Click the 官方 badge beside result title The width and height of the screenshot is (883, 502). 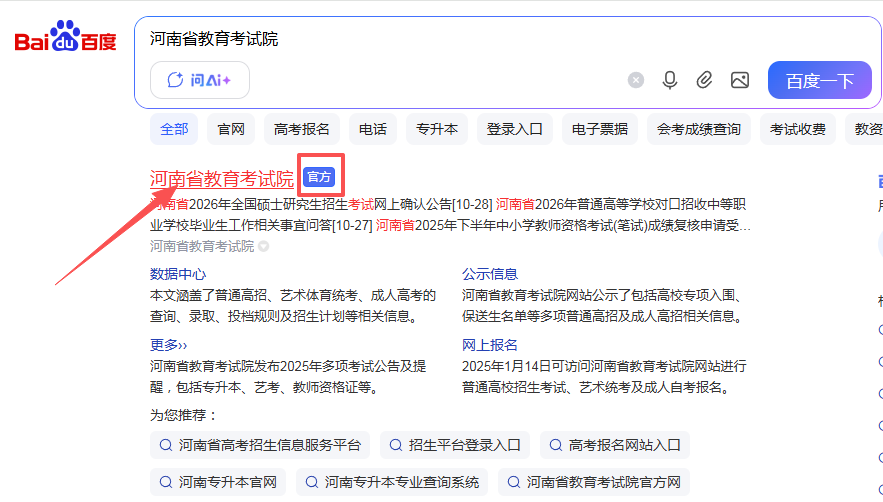(319, 178)
